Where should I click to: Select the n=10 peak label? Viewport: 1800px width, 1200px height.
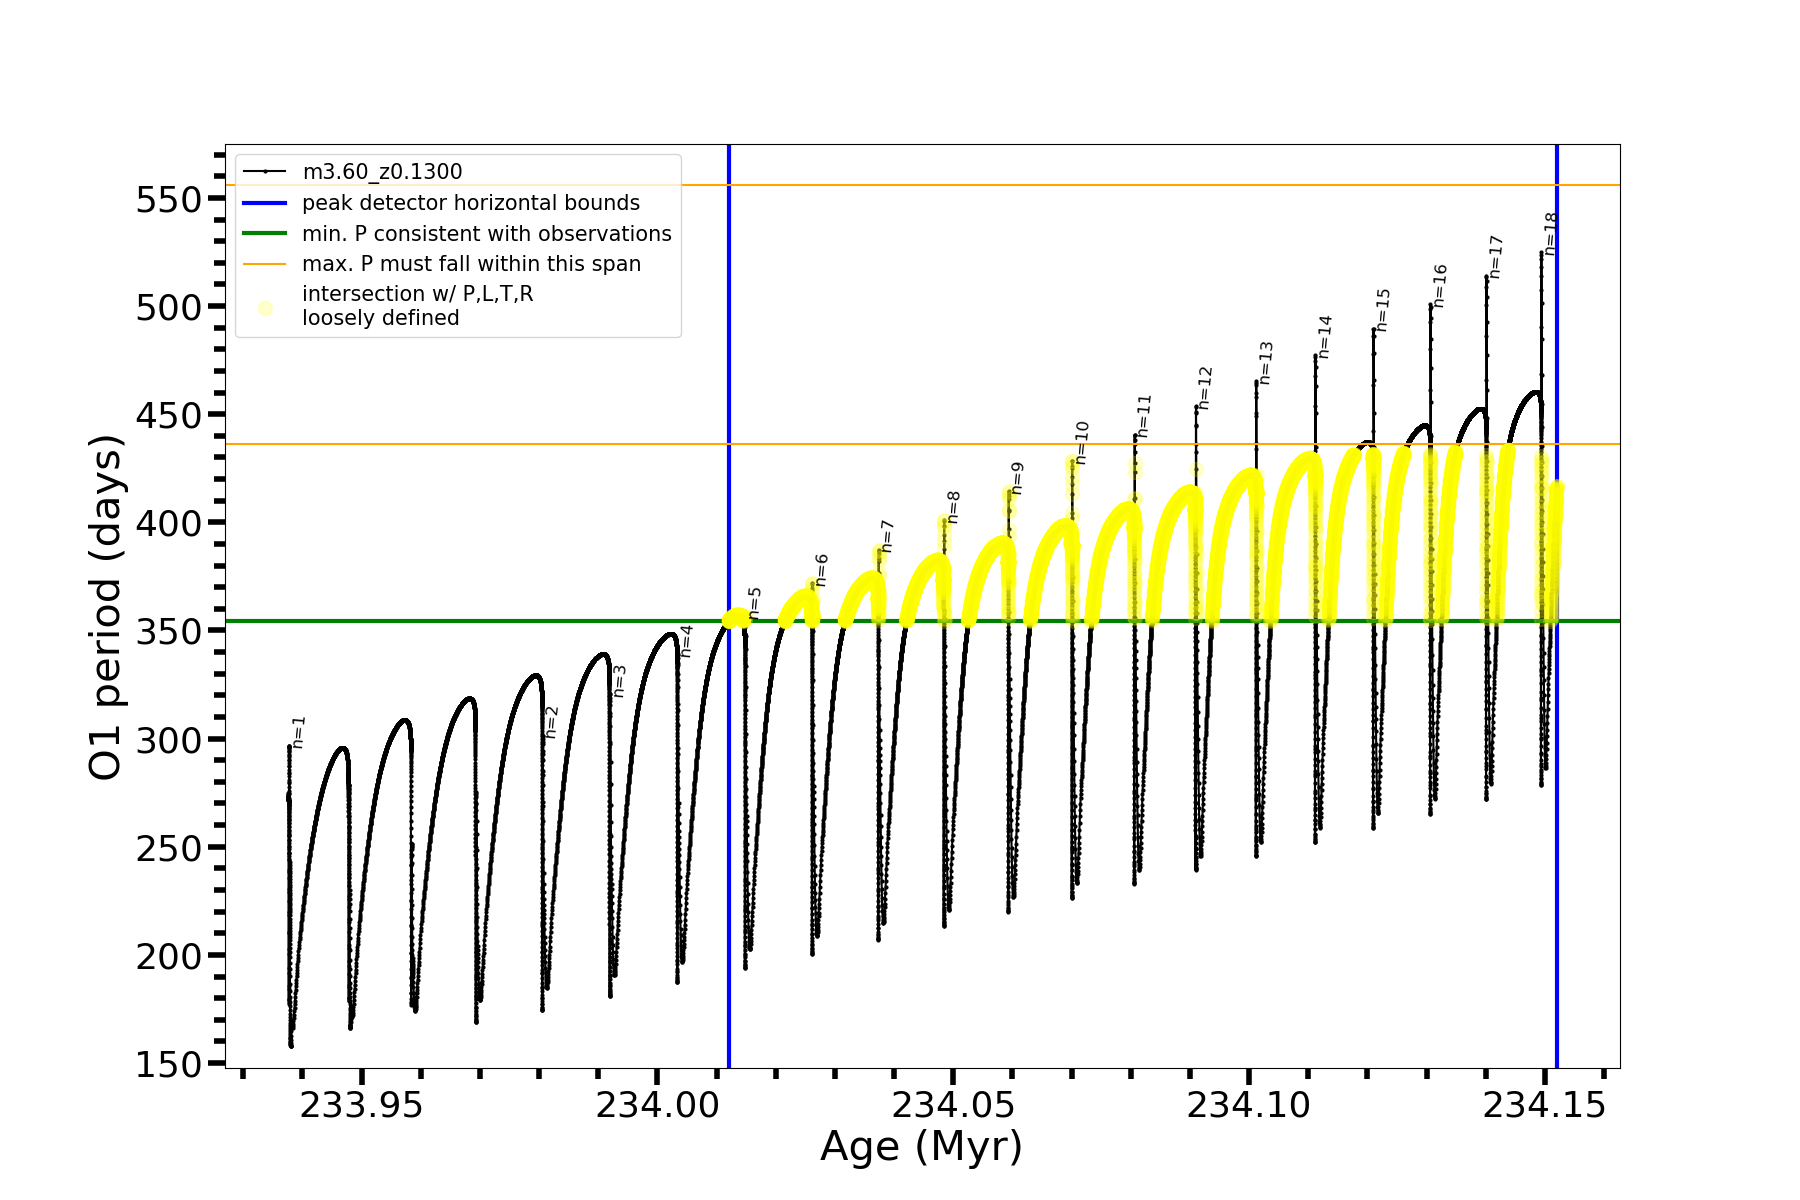(1082, 442)
